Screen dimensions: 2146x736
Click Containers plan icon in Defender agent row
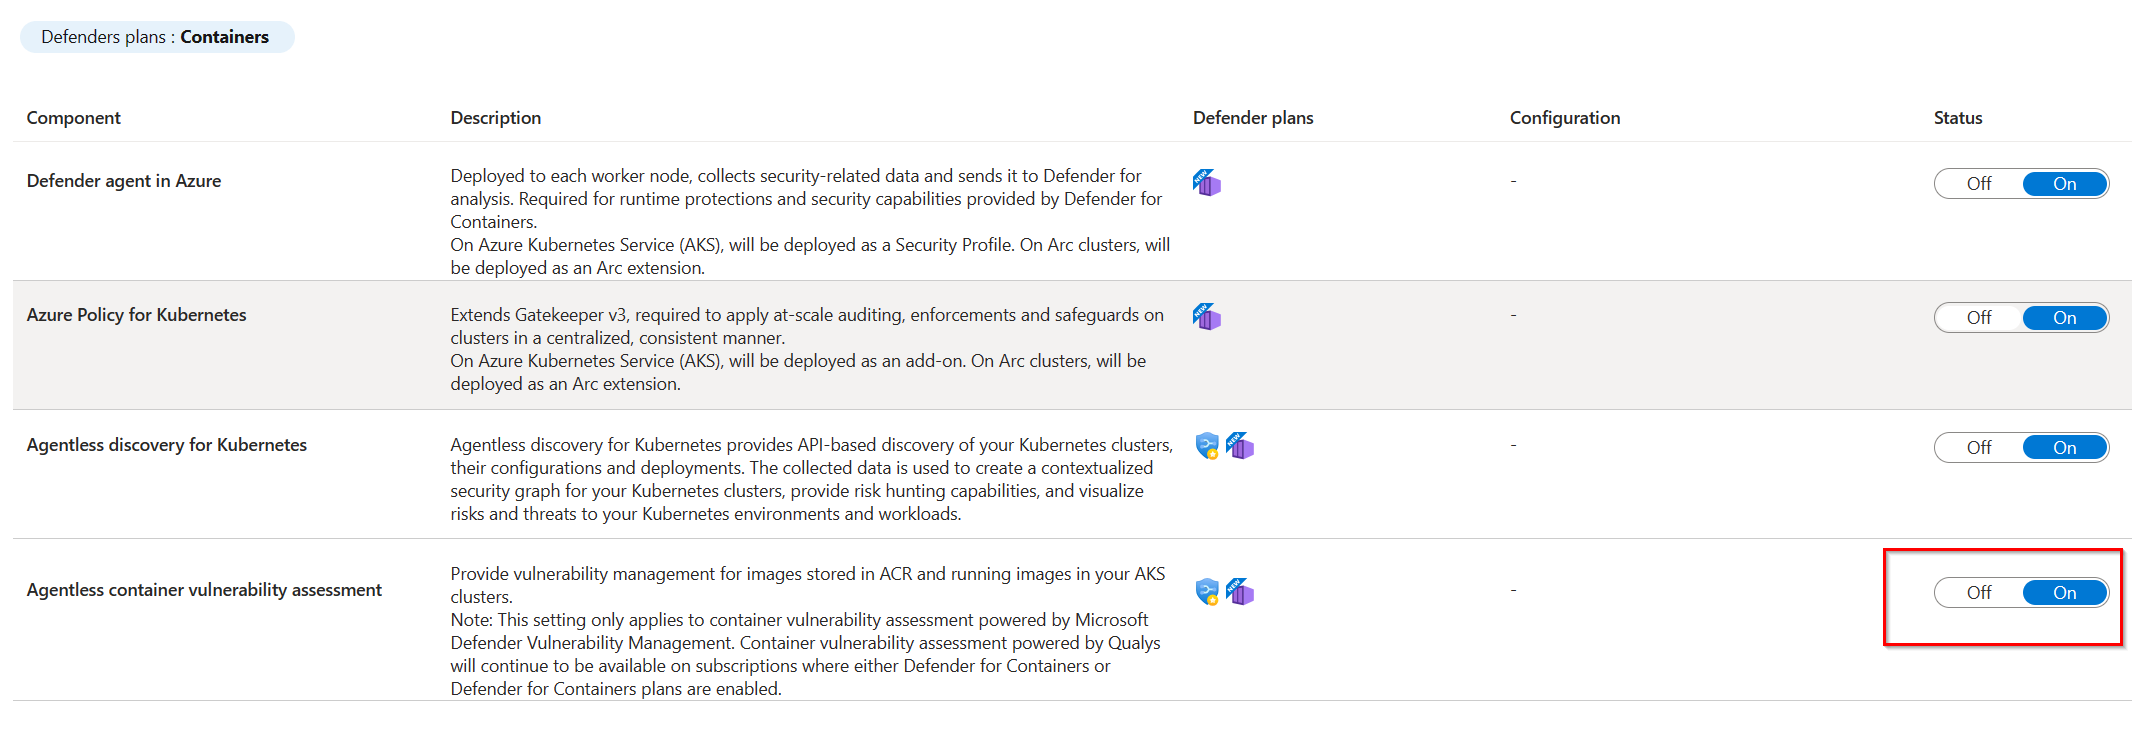1207,183
